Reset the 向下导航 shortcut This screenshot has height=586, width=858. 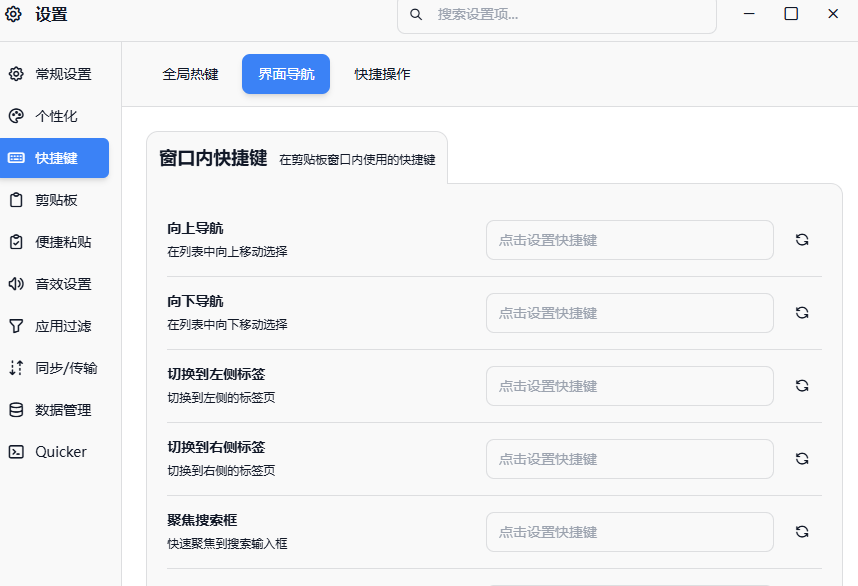802,312
